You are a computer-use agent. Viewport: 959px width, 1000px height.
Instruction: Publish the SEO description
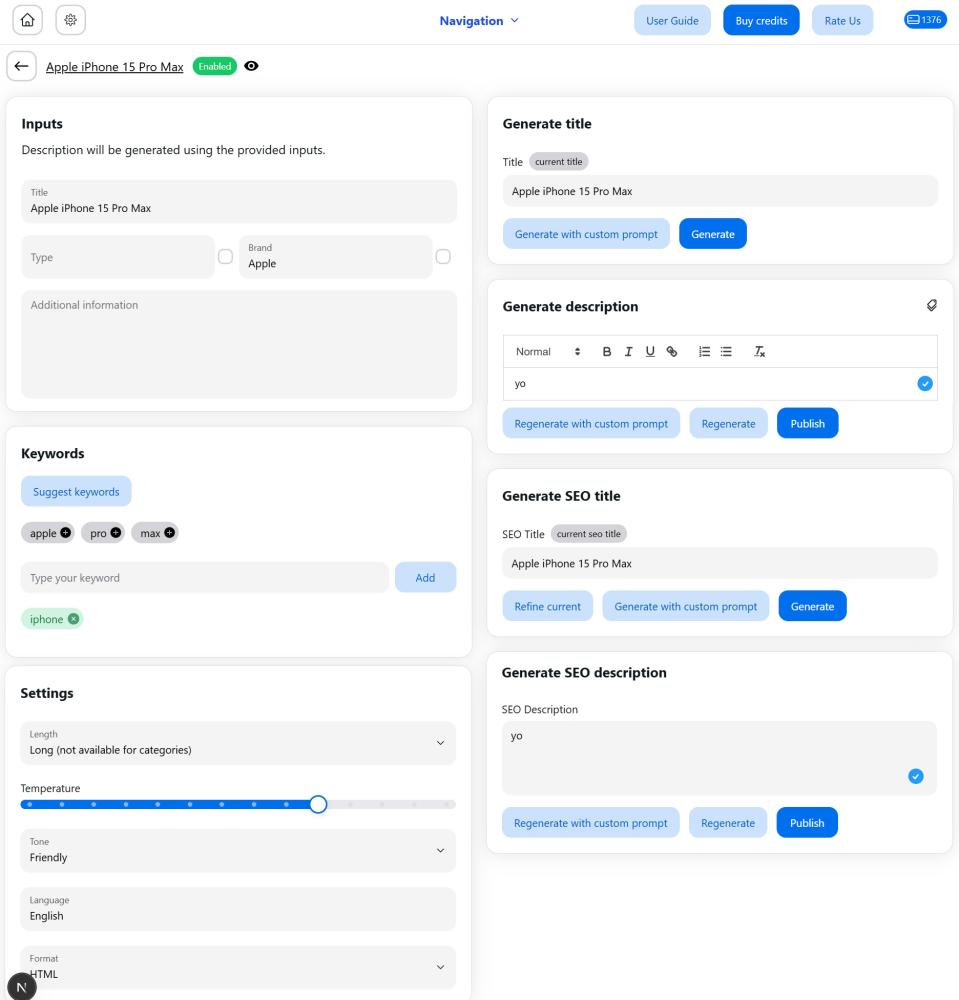tap(807, 823)
